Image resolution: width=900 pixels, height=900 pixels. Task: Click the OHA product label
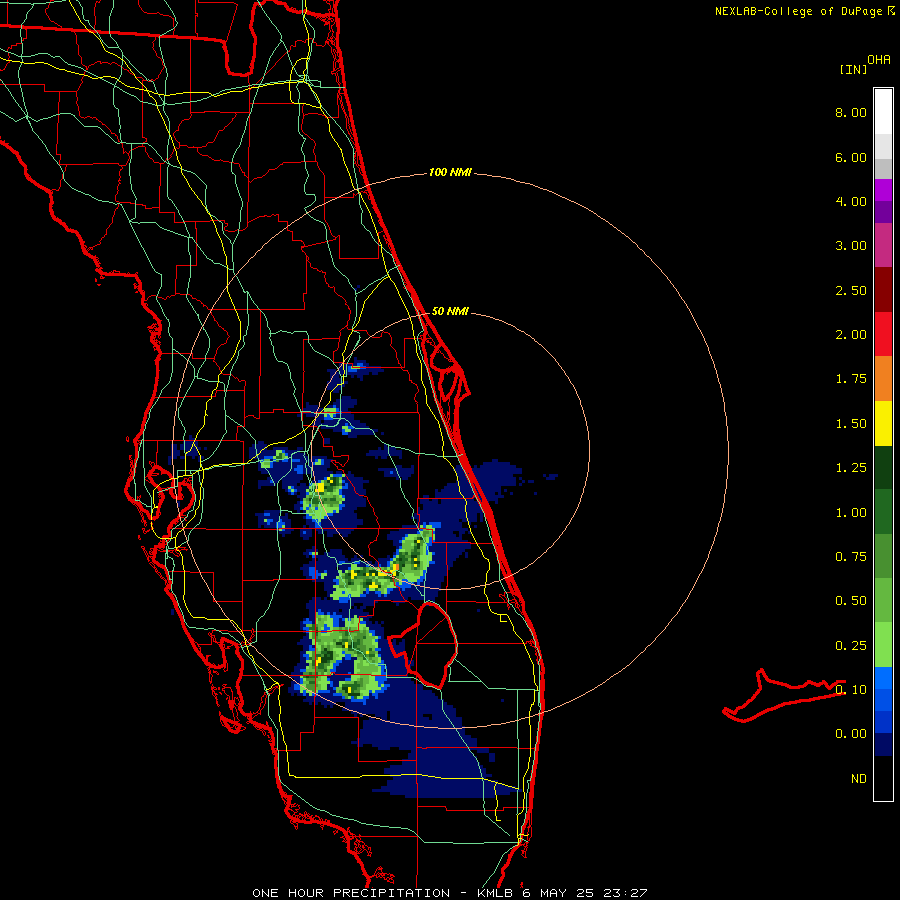pyautogui.click(x=879, y=59)
